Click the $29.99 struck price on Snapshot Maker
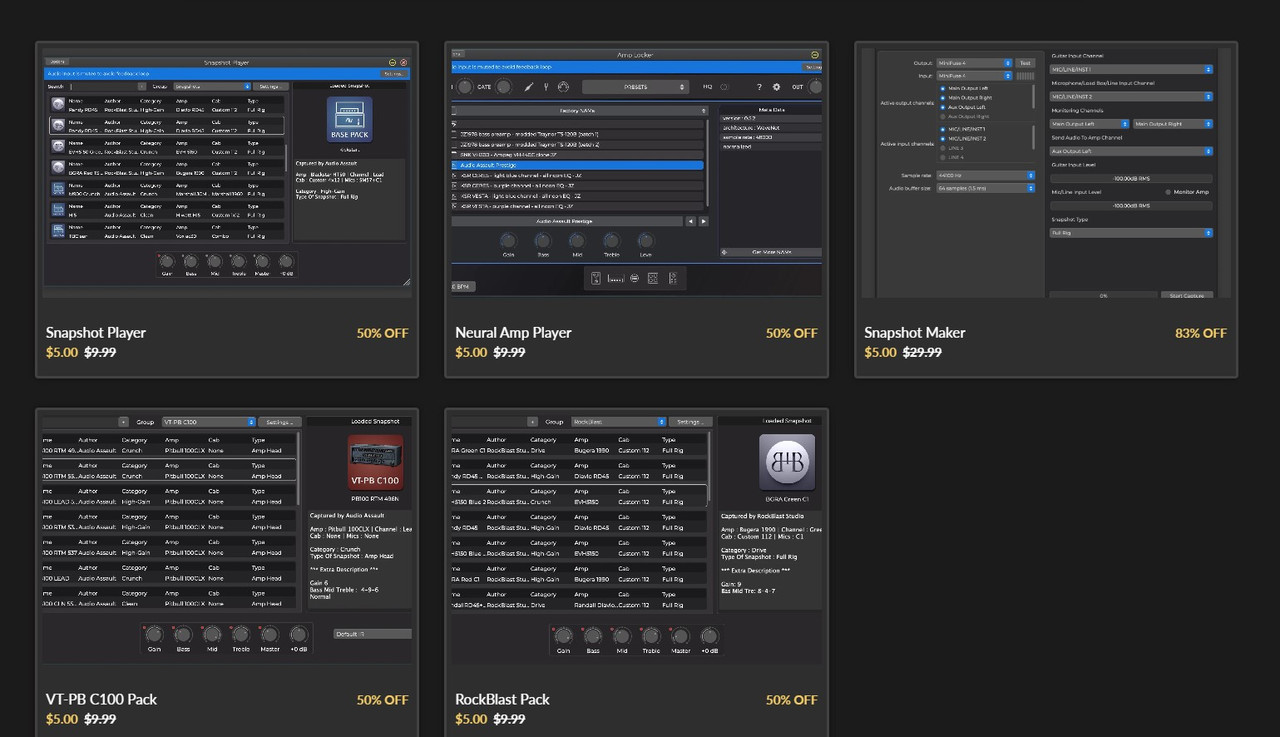Viewport: 1280px width, 737px height. coord(922,352)
